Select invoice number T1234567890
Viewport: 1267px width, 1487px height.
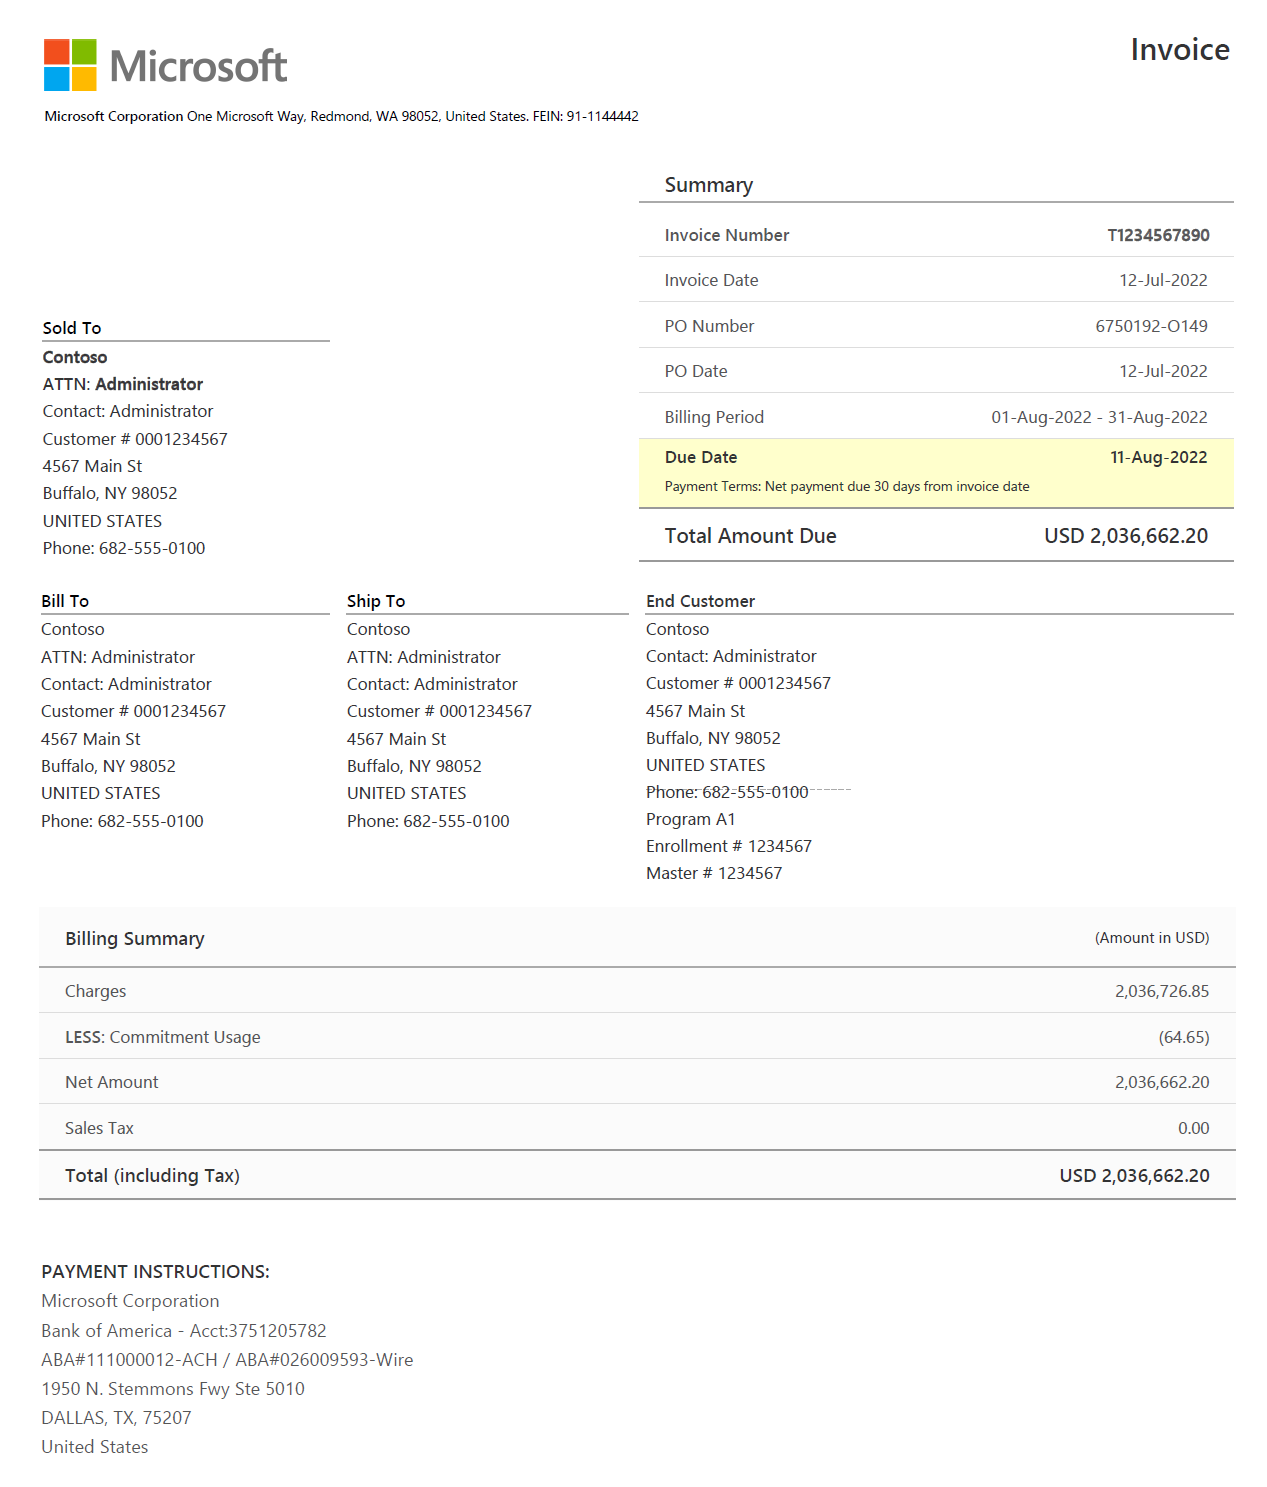point(1157,235)
